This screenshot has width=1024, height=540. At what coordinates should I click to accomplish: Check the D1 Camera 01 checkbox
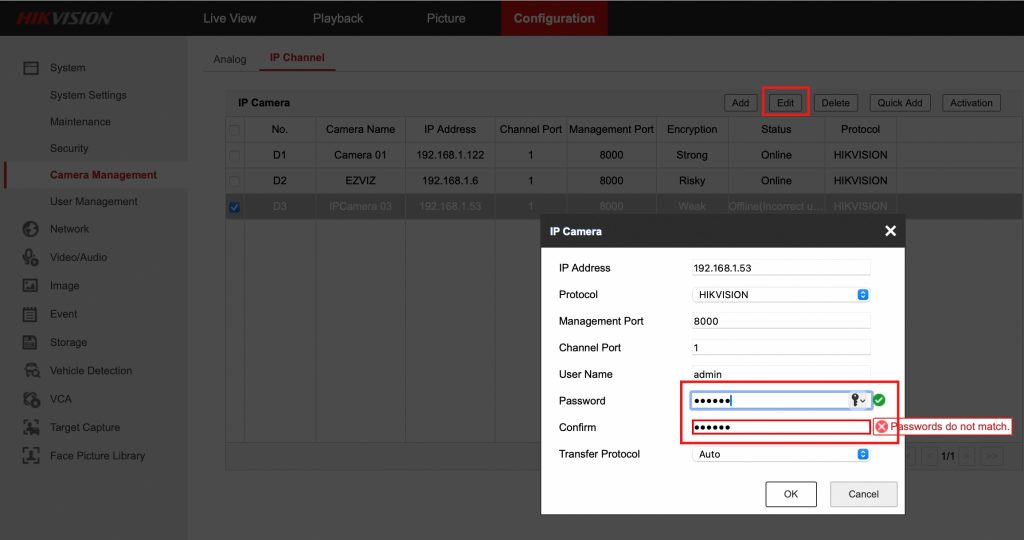pos(234,155)
